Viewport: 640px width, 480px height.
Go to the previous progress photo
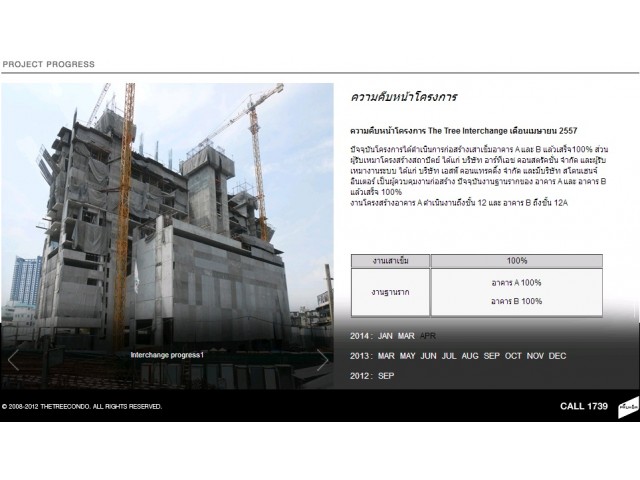14,360
